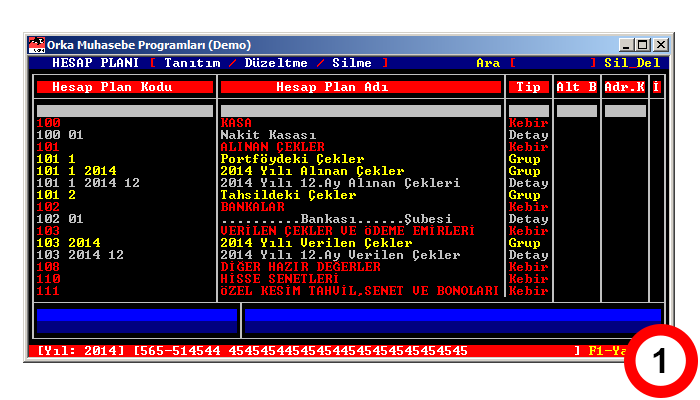Click into the Ara search field

click(553, 63)
